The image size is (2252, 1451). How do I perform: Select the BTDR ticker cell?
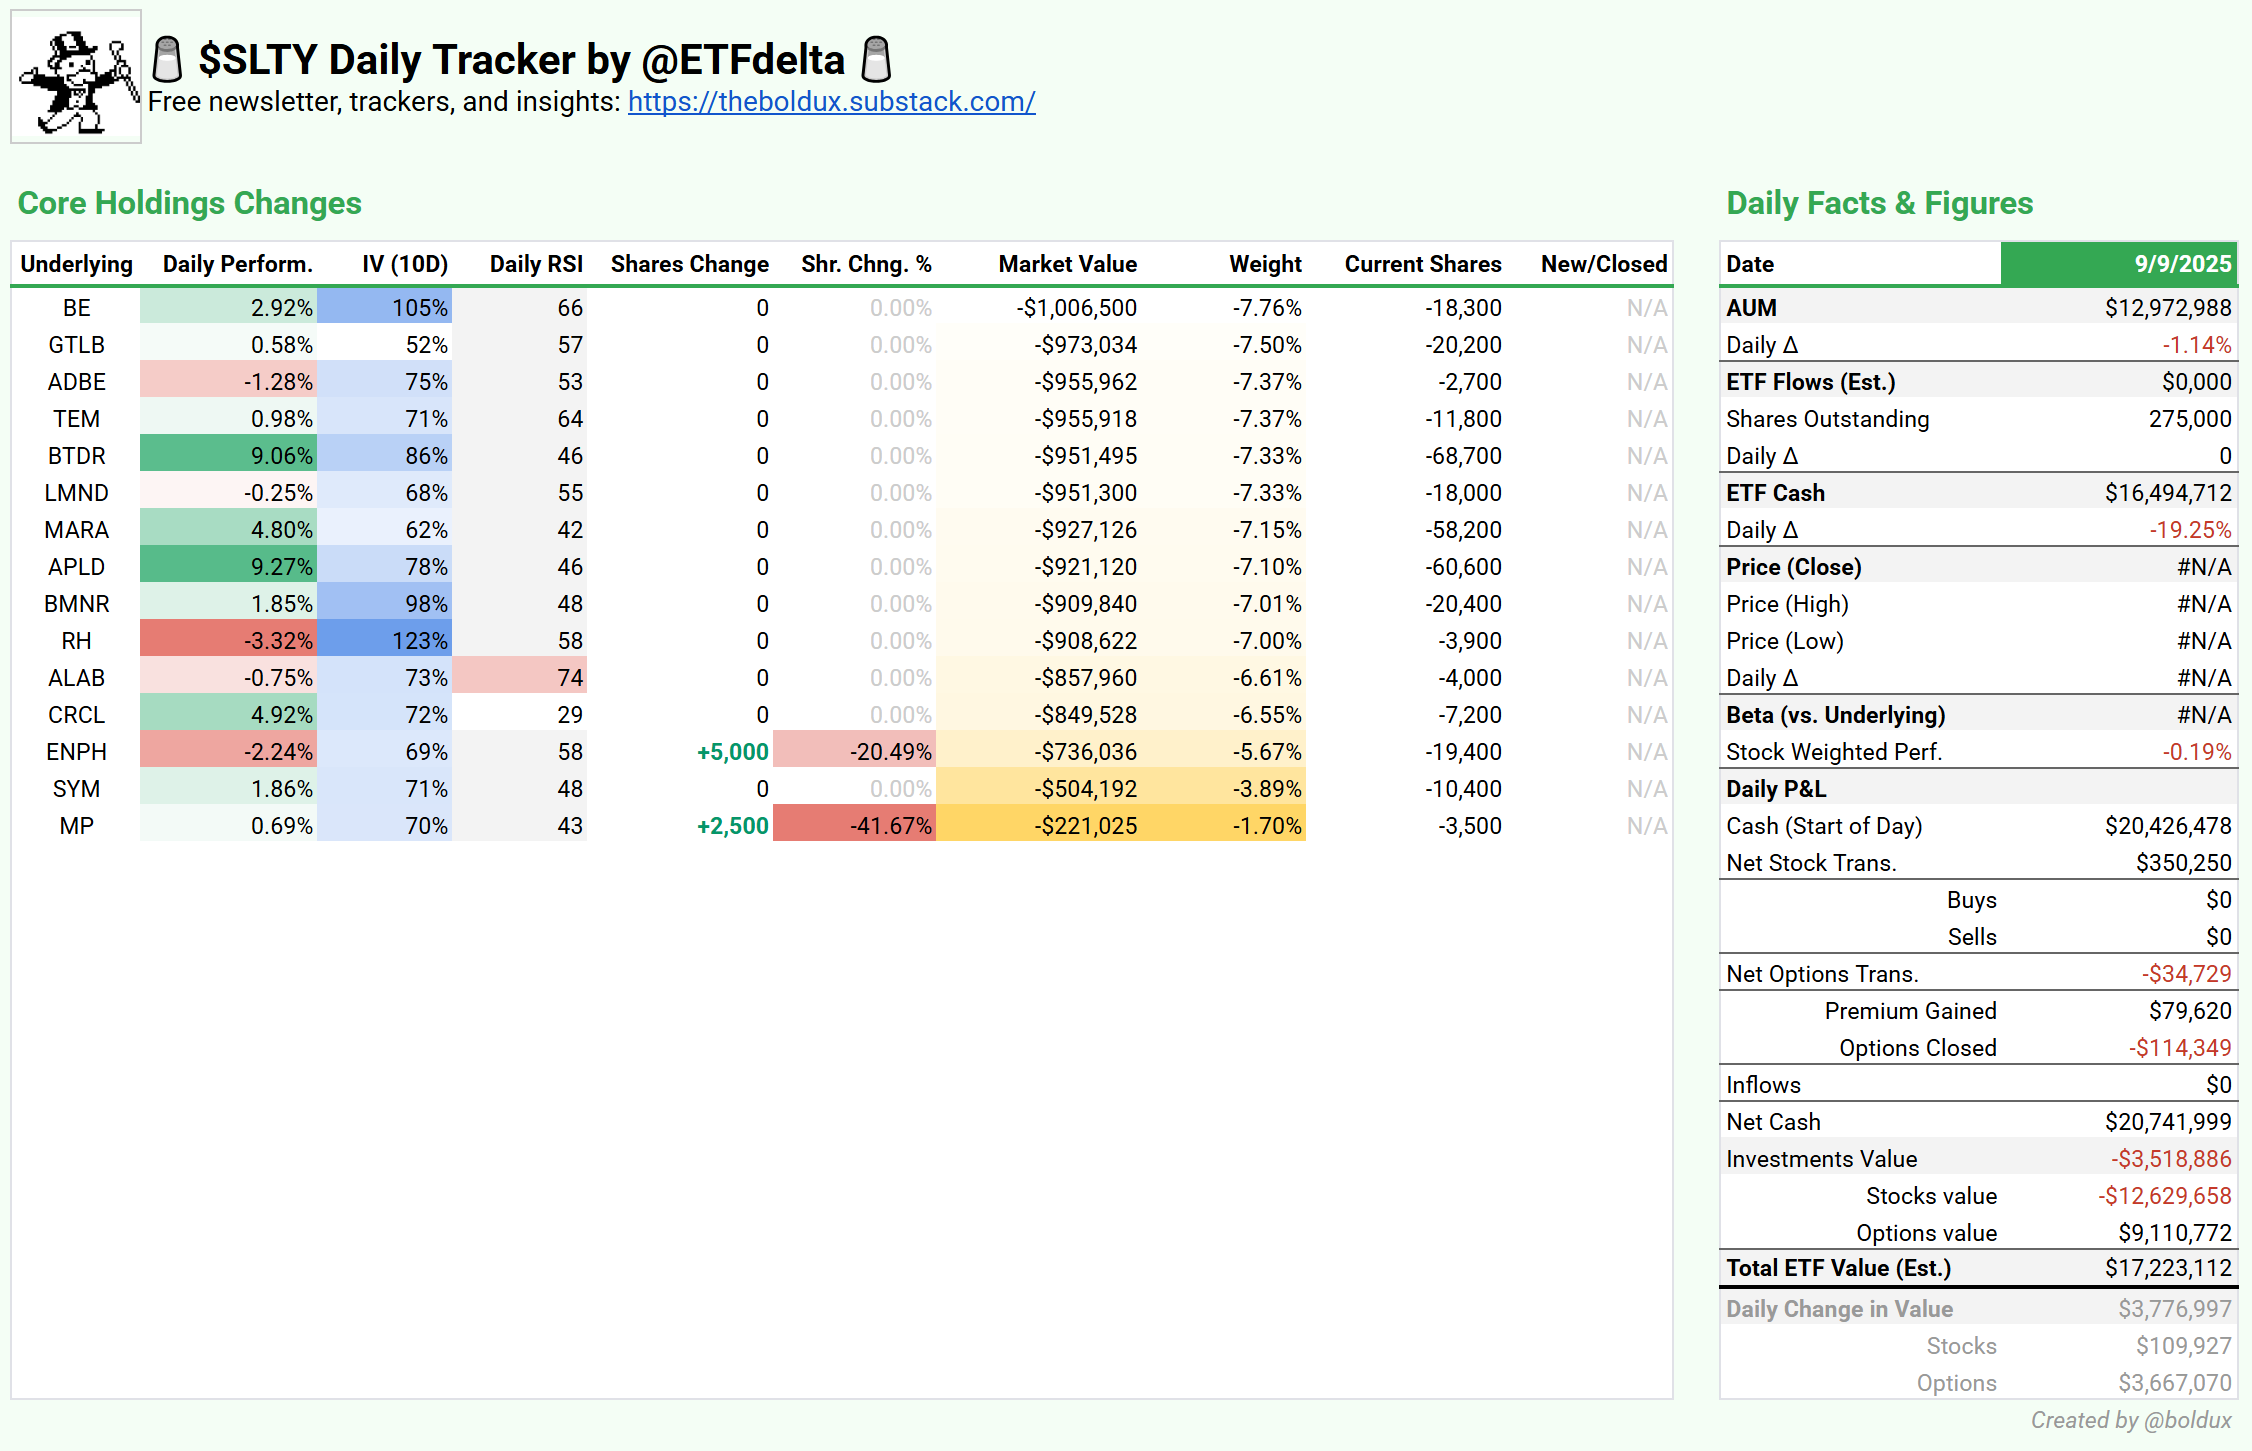pyautogui.click(x=76, y=456)
